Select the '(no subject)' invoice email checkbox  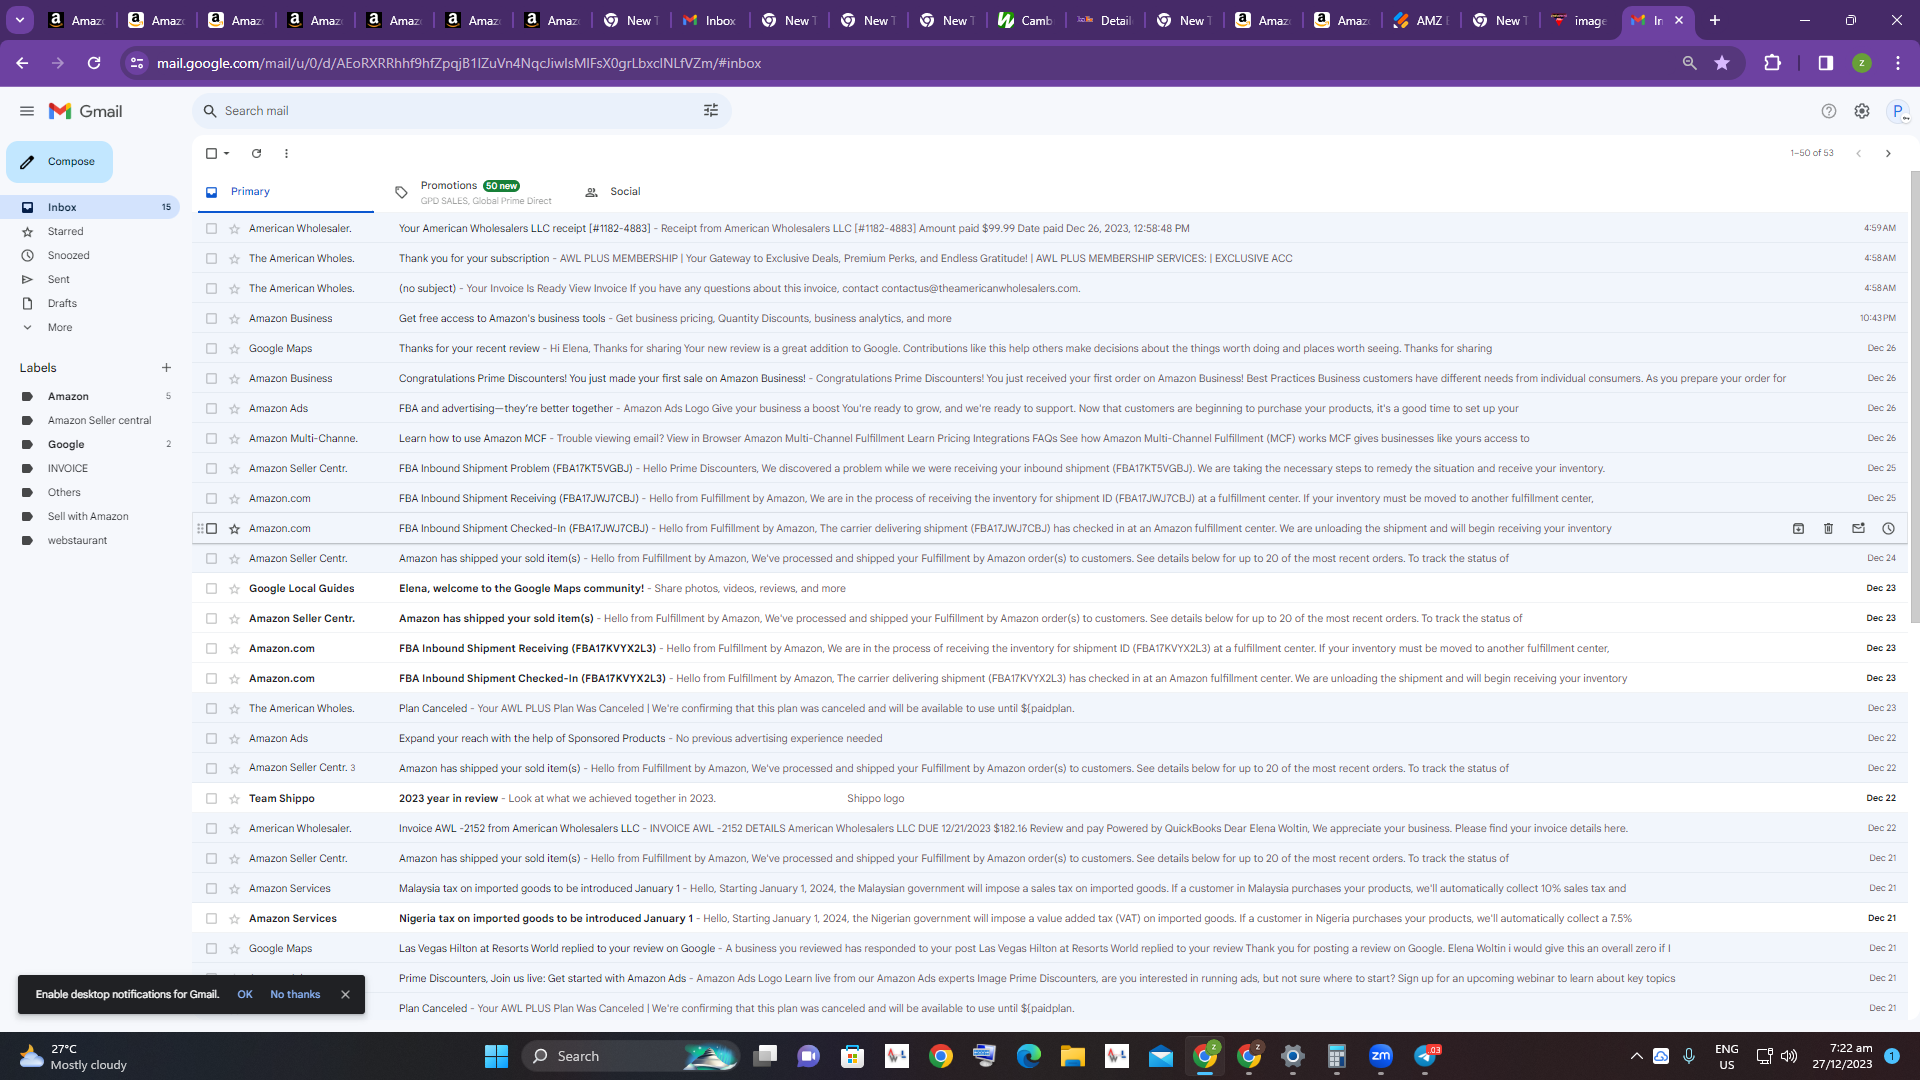coord(211,288)
